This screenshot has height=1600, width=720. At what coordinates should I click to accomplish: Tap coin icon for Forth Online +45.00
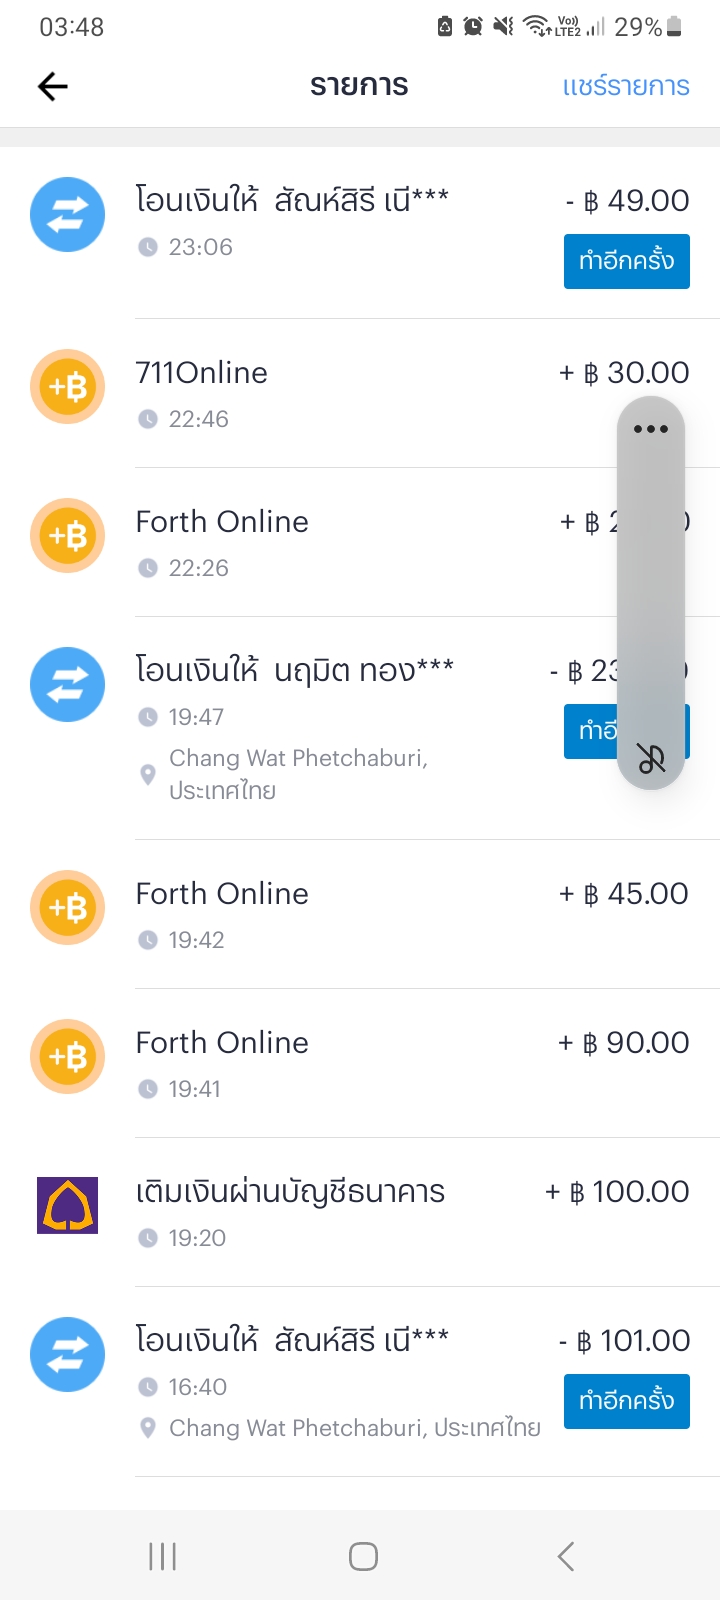[x=67, y=907]
